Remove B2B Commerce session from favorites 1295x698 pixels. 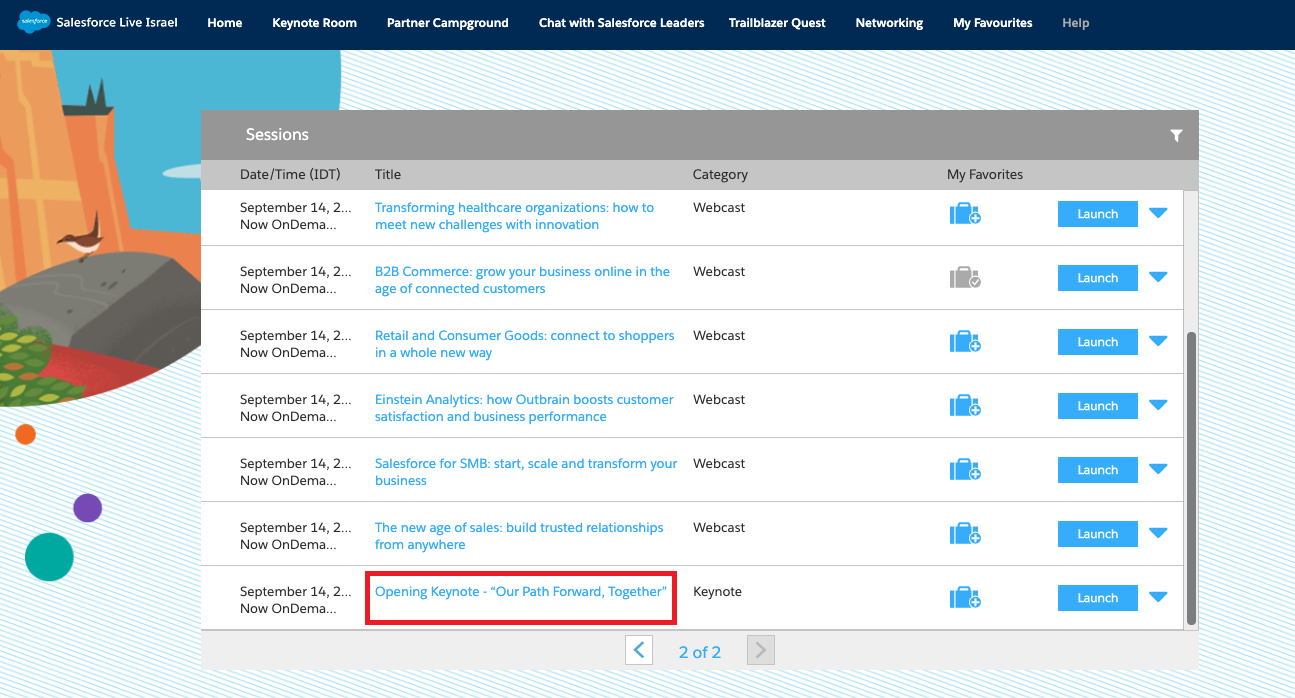[x=964, y=278]
